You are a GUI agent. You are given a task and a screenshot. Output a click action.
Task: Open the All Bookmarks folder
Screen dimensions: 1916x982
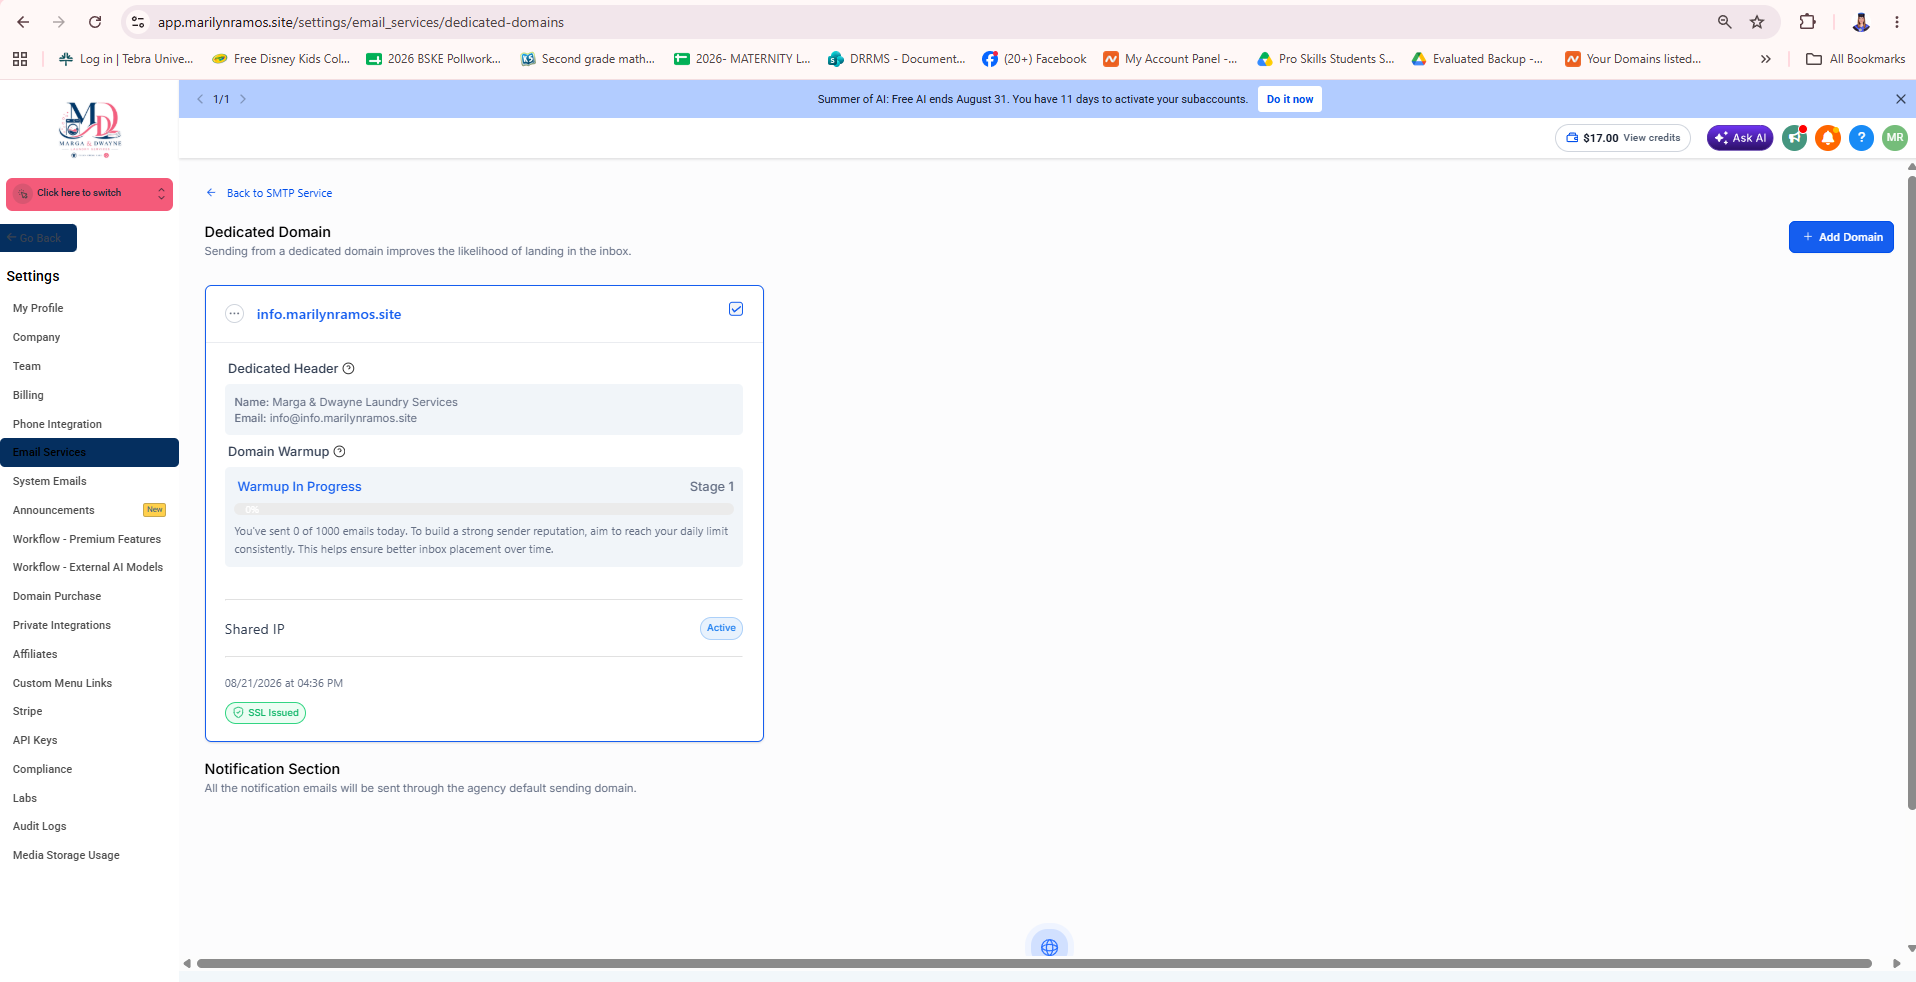click(1855, 59)
